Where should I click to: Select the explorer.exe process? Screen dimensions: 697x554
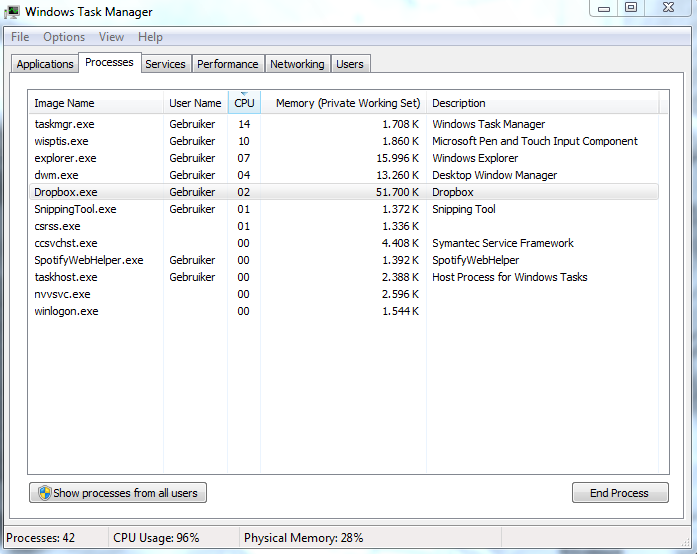tap(344, 158)
